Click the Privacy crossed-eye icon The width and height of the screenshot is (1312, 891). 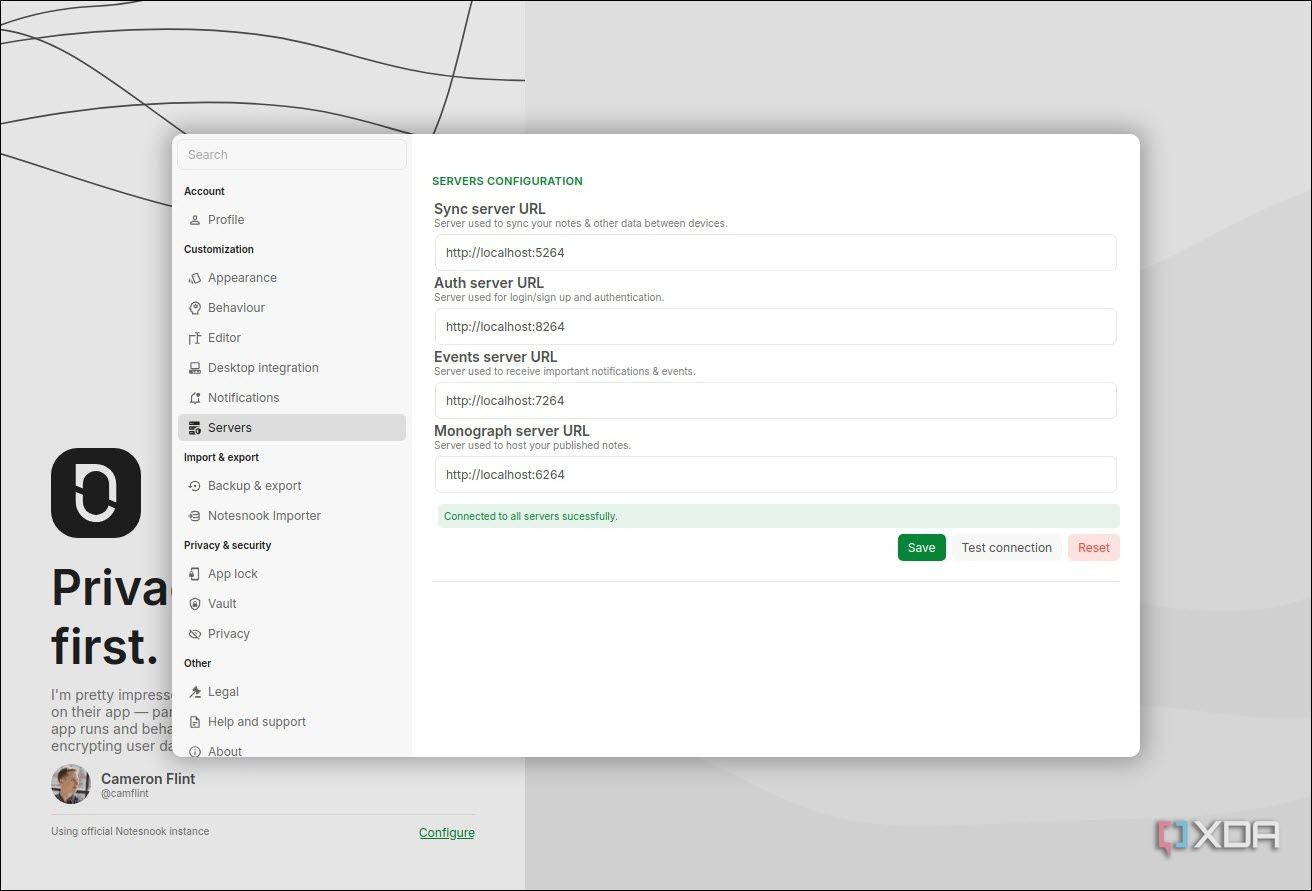(195, 634)
